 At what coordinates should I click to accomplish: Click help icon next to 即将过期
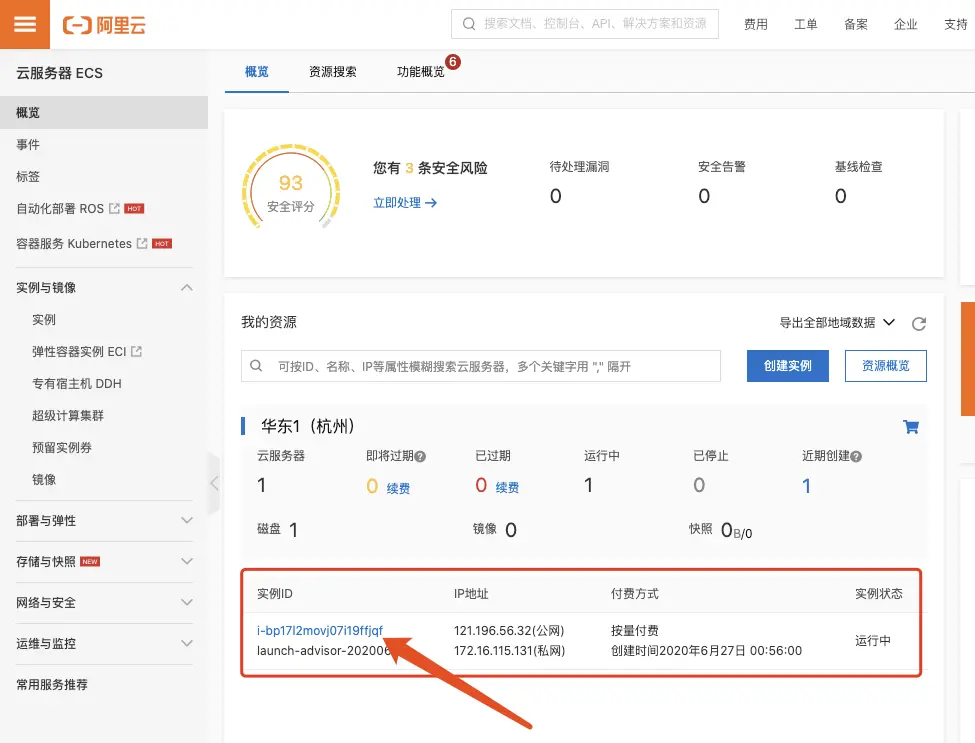click(420, 456)
